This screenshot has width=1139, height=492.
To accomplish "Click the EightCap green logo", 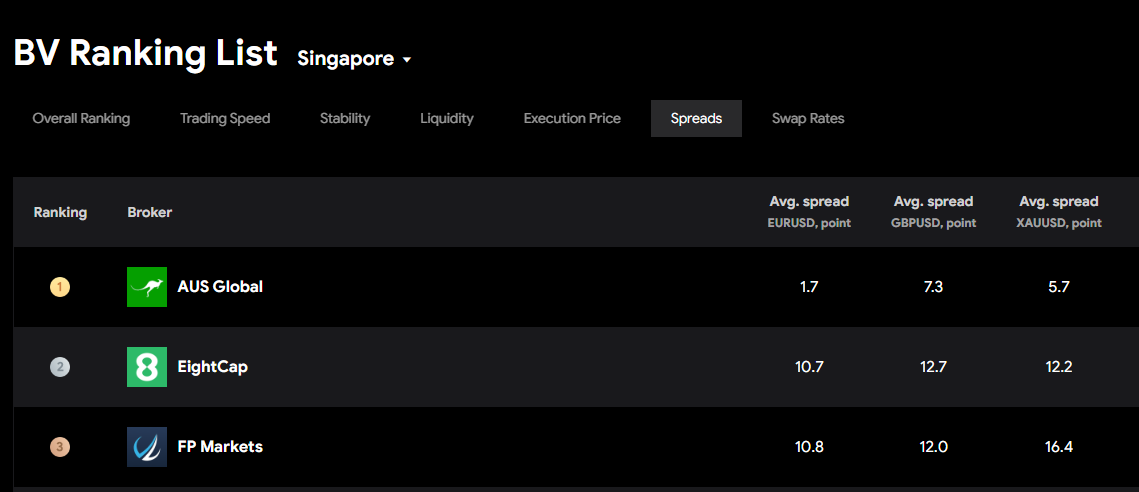I will pyautogui.click(x=147, y=367).
